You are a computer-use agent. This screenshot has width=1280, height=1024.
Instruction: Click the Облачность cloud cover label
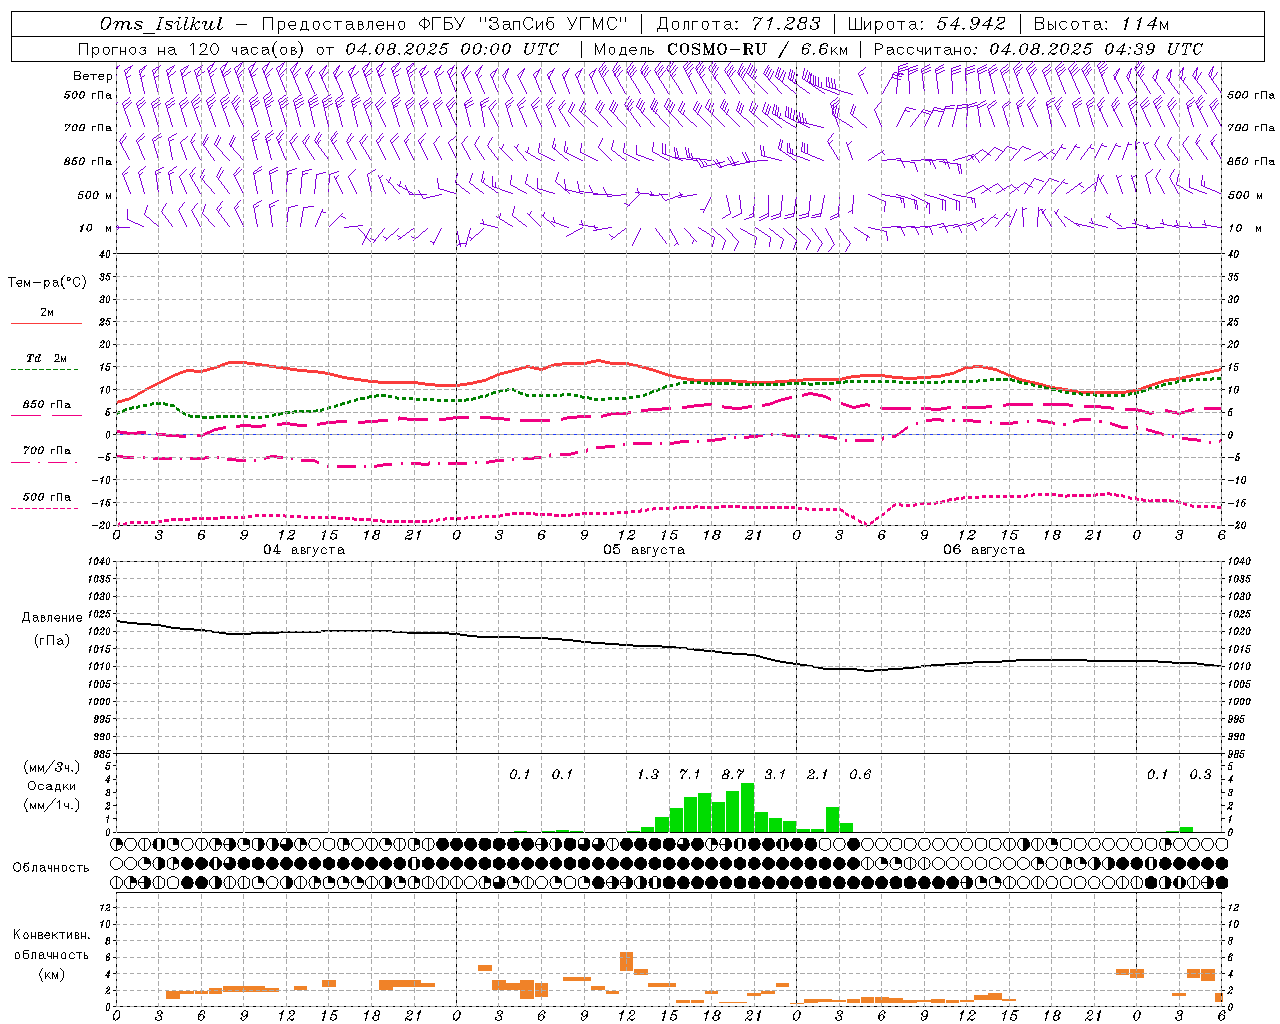pos(51,867)
